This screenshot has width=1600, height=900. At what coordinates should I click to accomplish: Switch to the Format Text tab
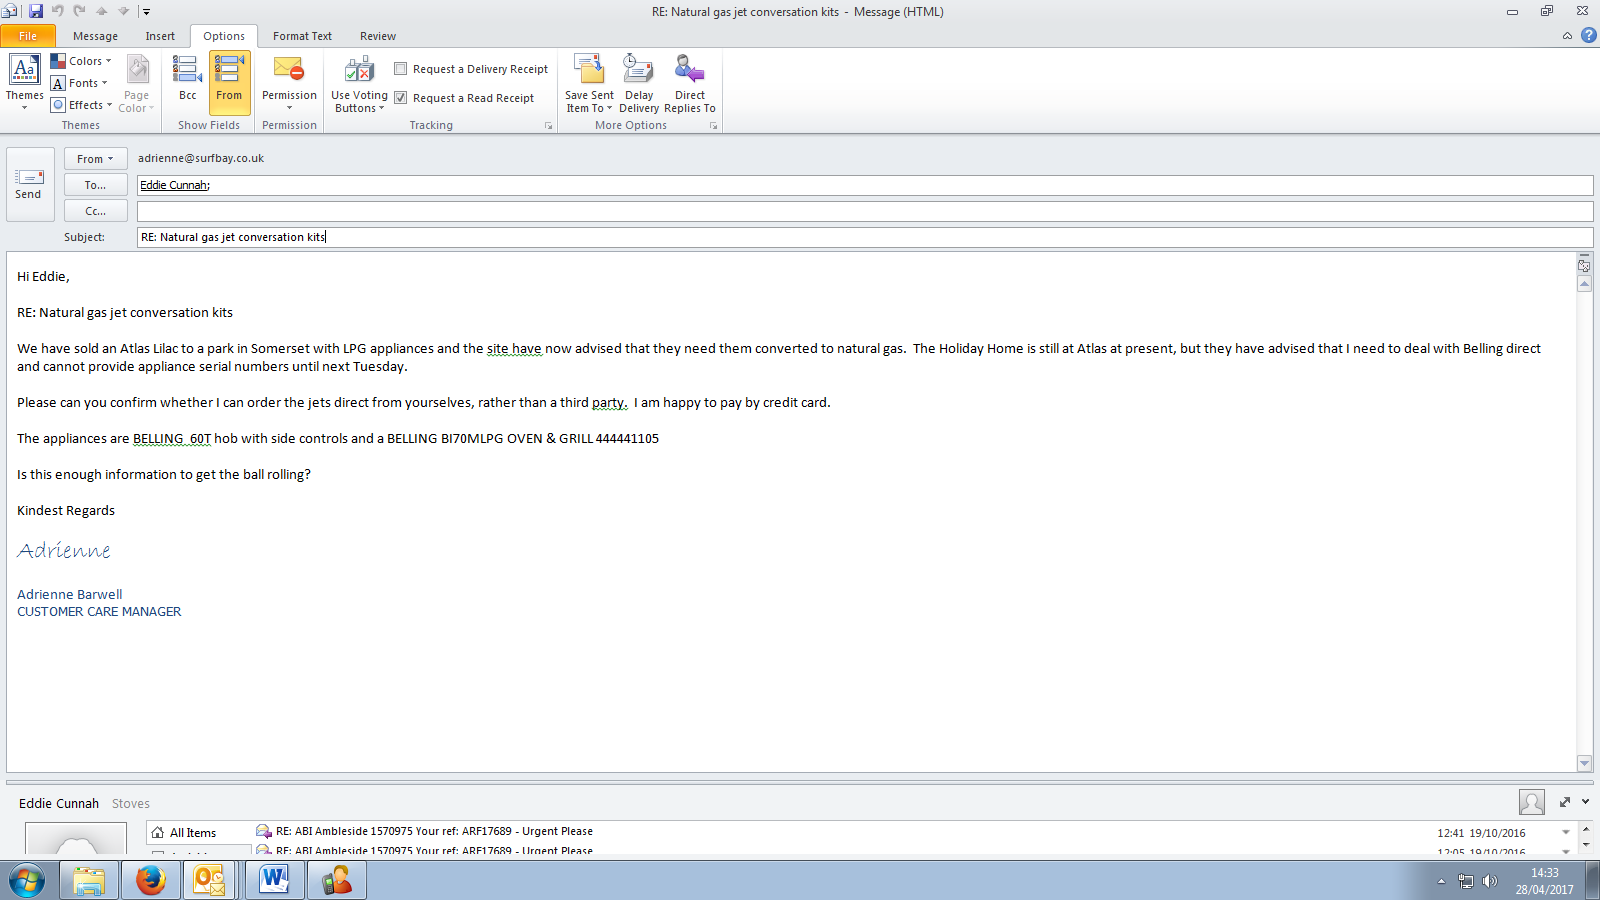coord(302,36)
